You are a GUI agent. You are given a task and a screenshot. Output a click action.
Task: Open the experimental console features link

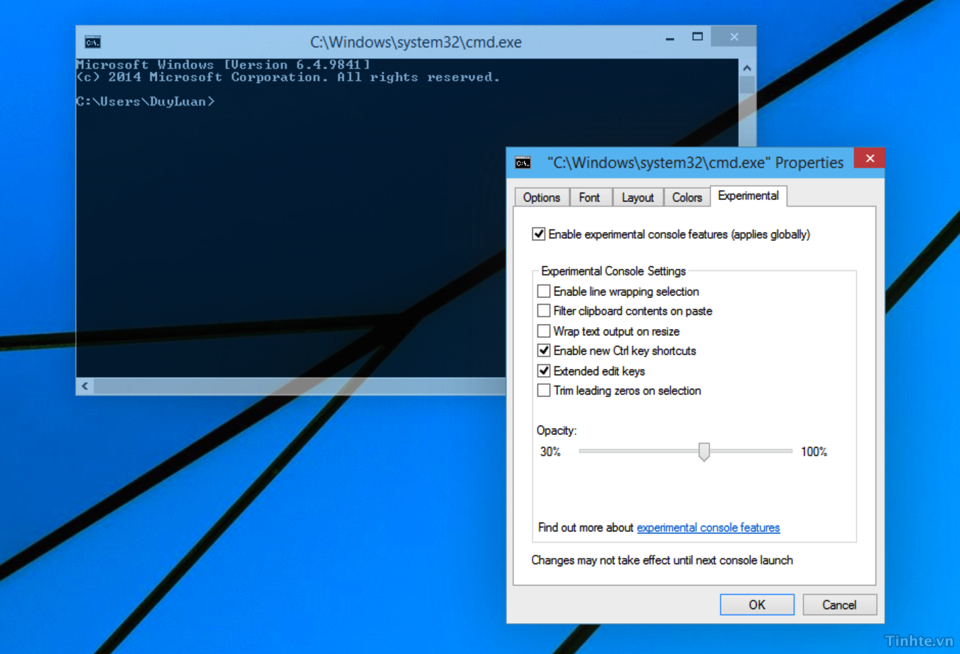tap(708, 528)
